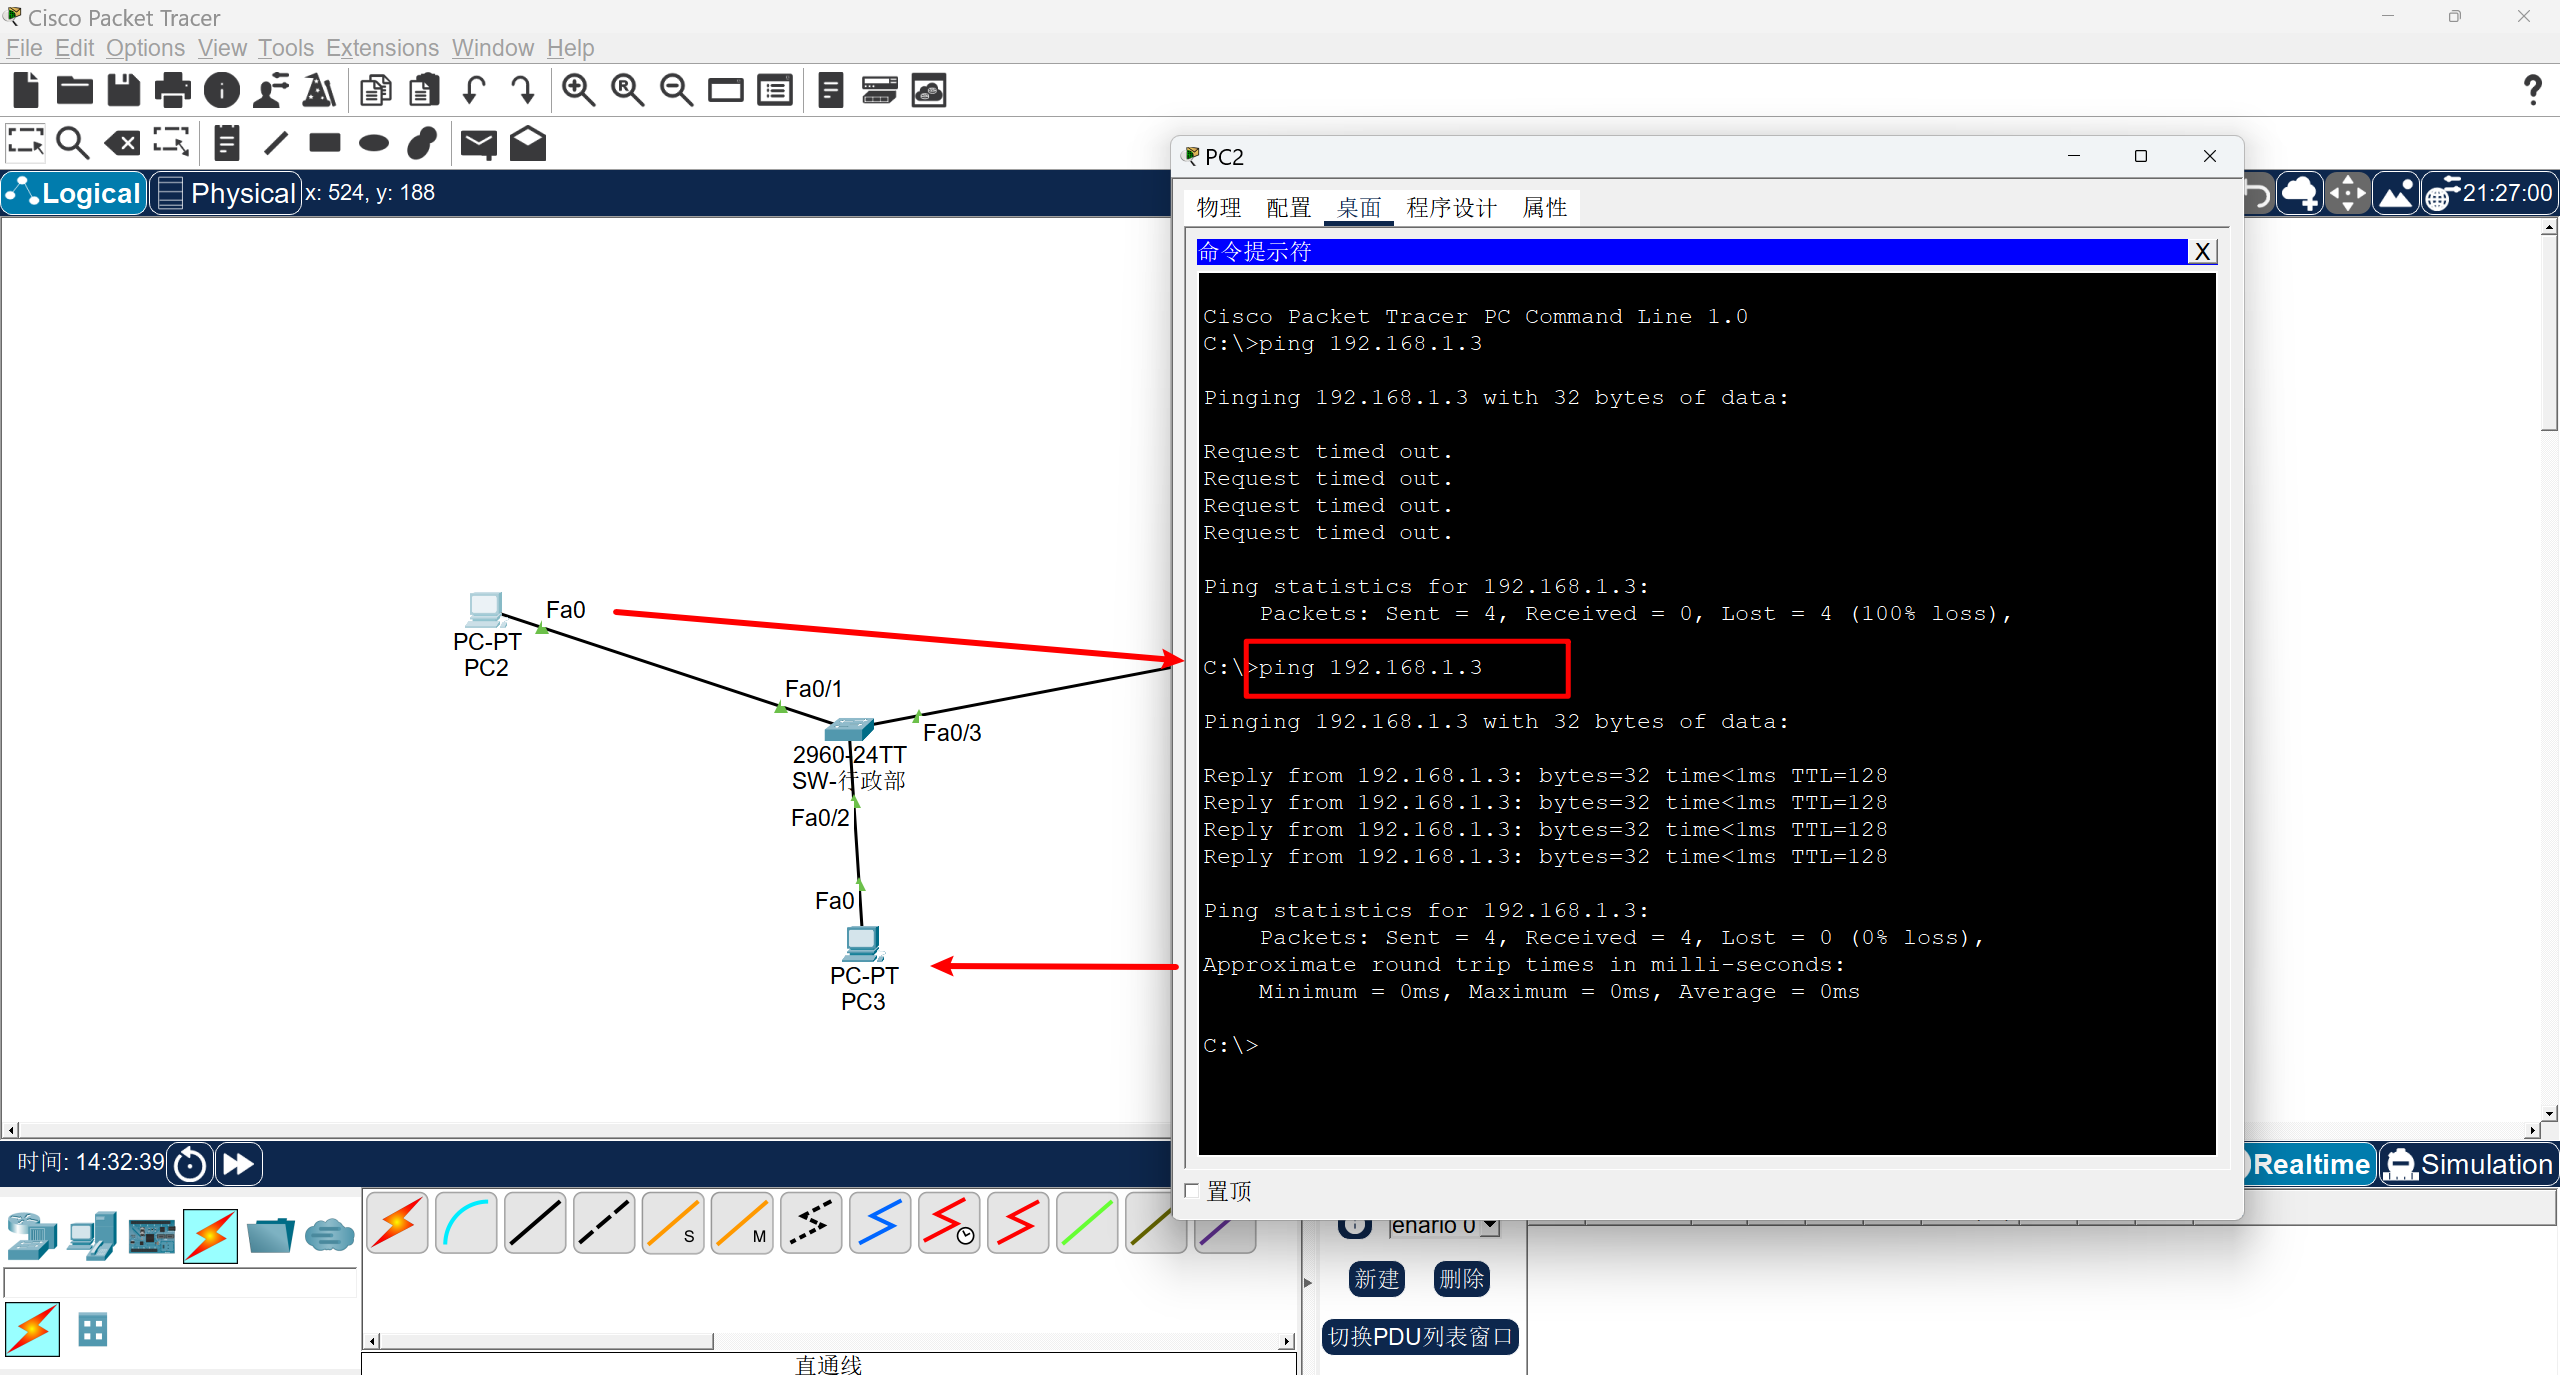Zoom in on the workspace

click(579, 91)
